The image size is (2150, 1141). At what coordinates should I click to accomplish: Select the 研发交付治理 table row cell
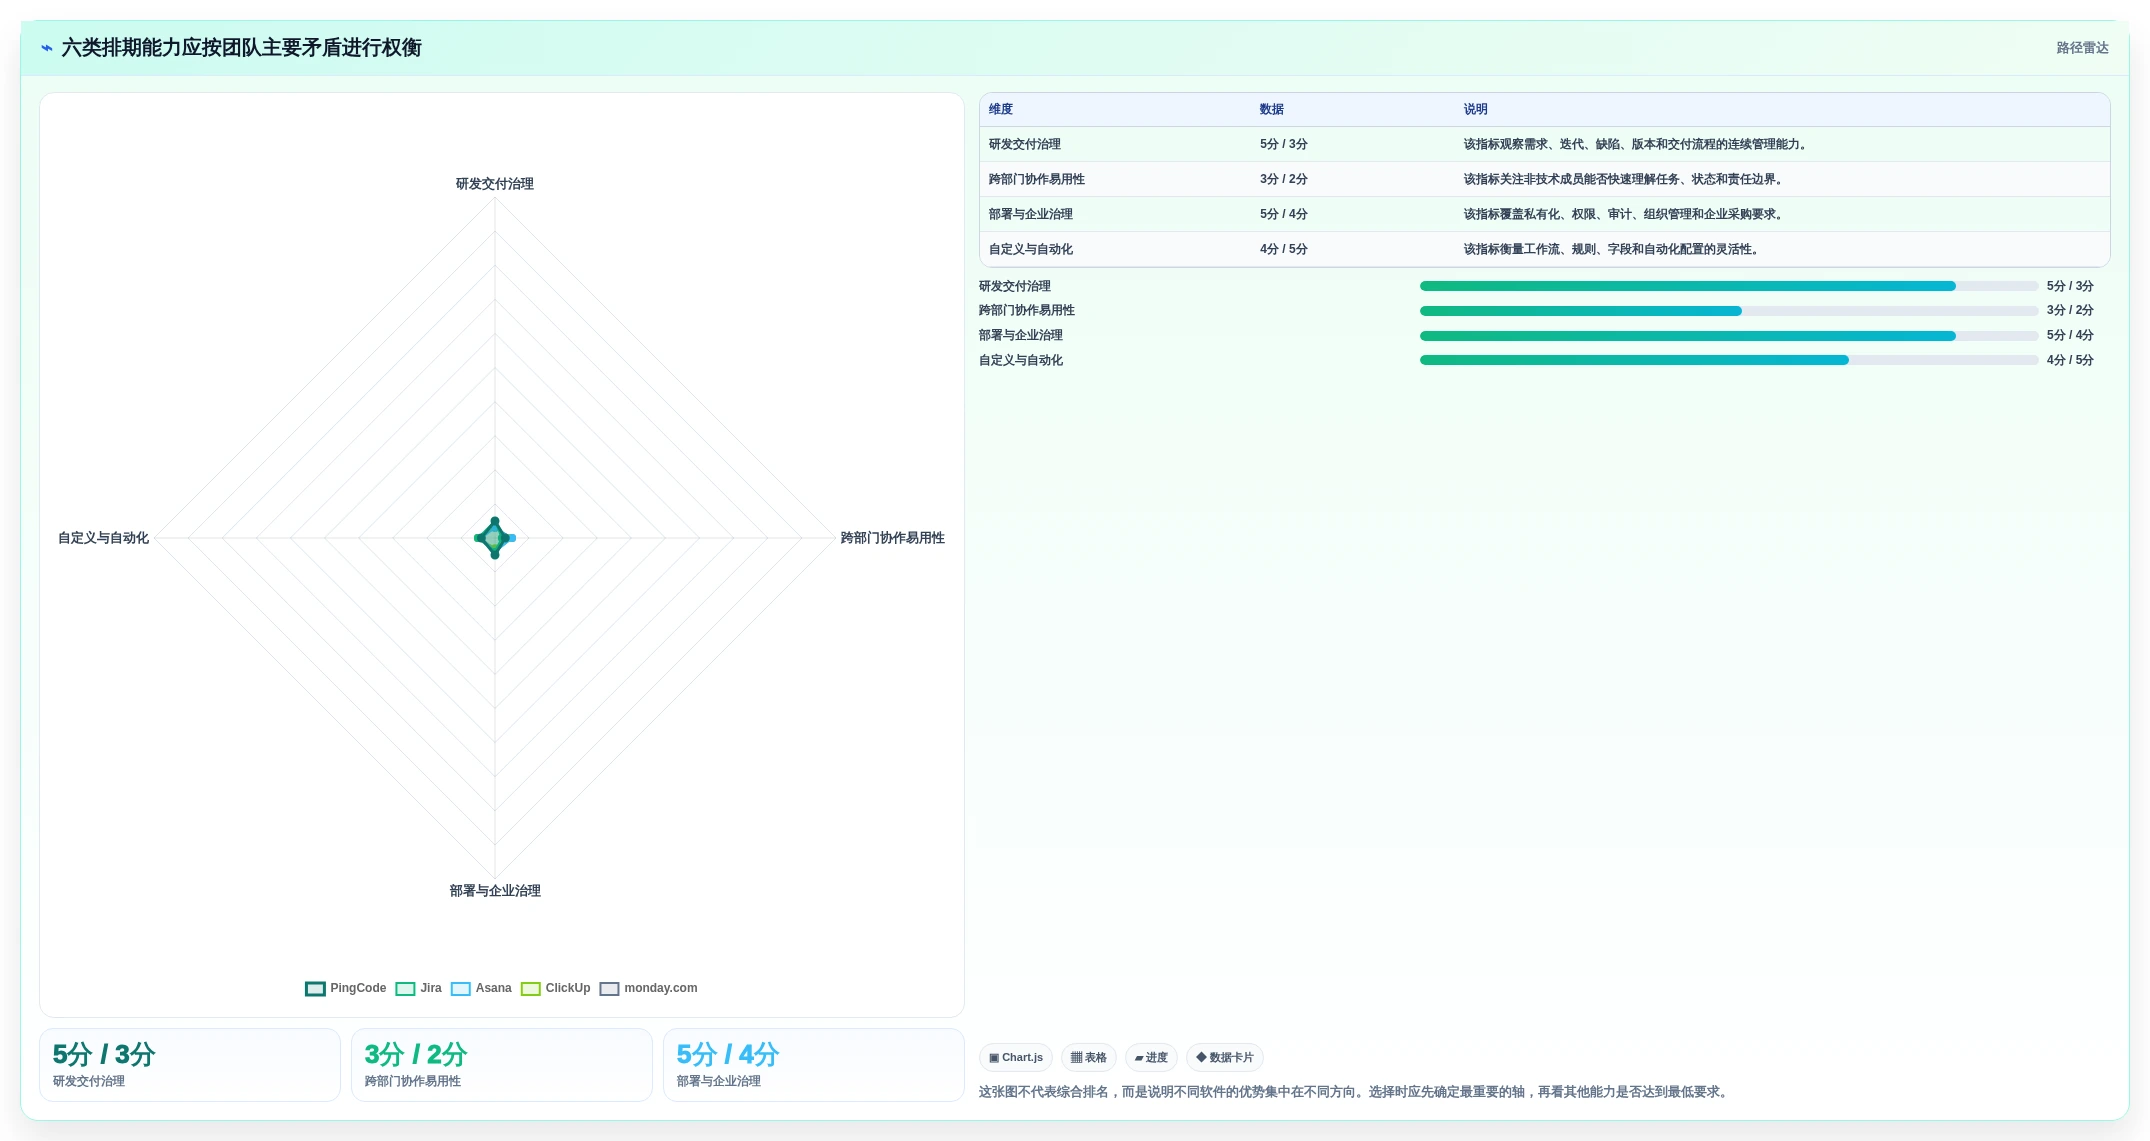click(x=1025, y=144)
